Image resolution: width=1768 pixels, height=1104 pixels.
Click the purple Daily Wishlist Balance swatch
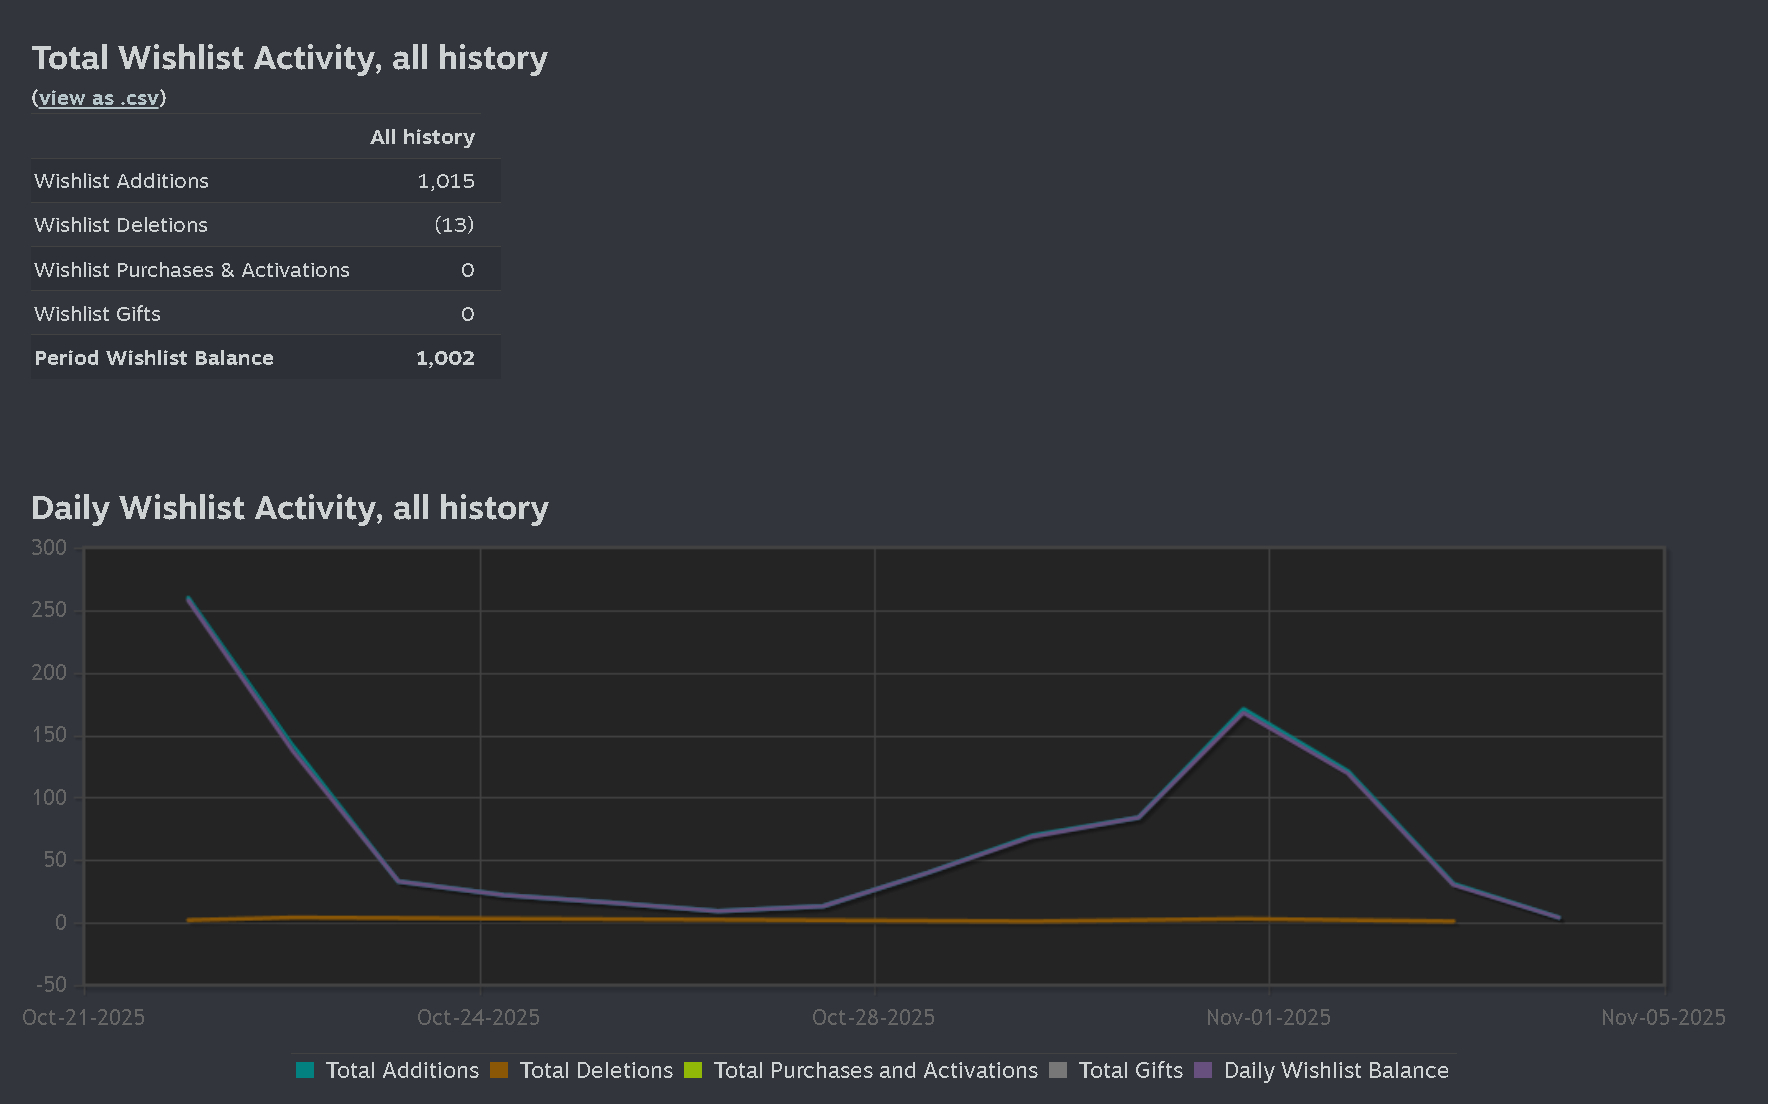click(1203, 1070)
